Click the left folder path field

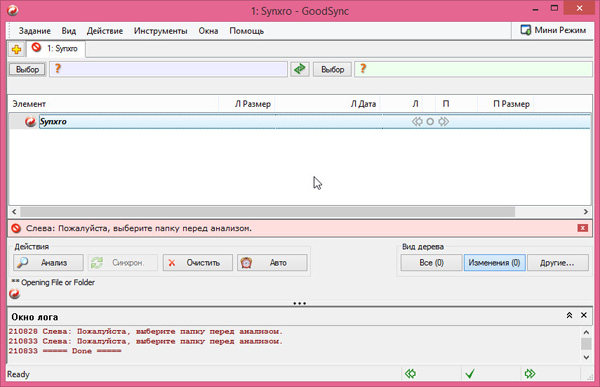168,69
